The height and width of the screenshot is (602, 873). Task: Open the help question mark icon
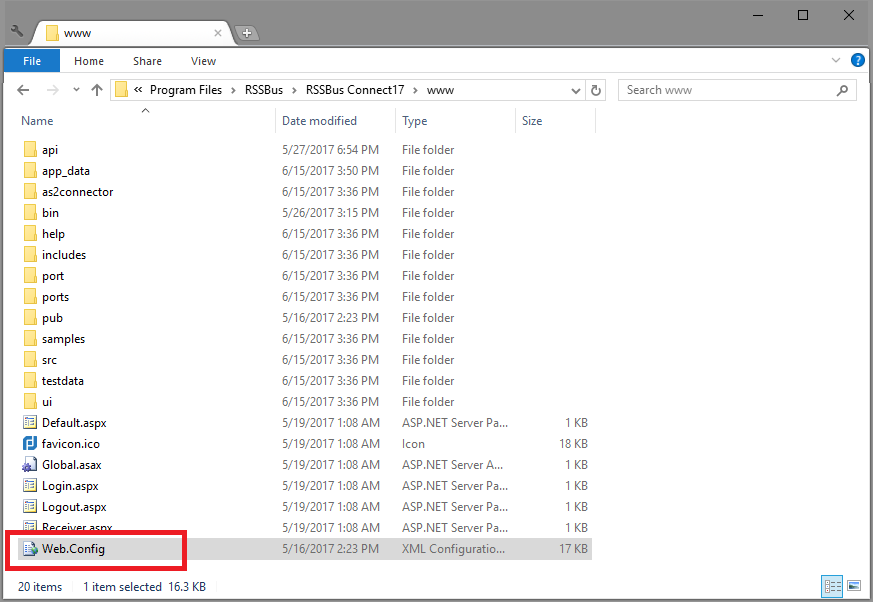tap(857, 60)
